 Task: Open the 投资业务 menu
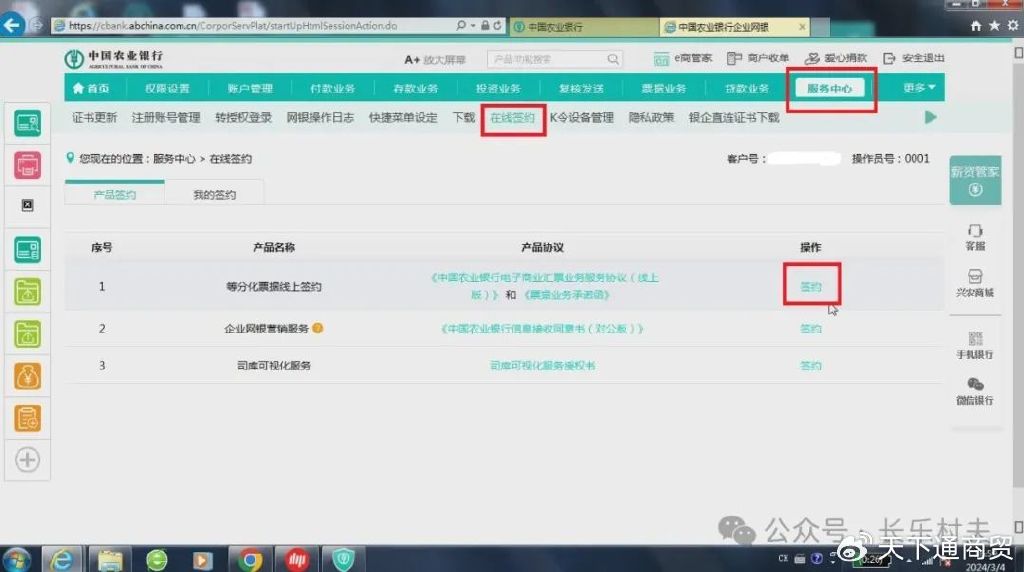click(498, 88)
